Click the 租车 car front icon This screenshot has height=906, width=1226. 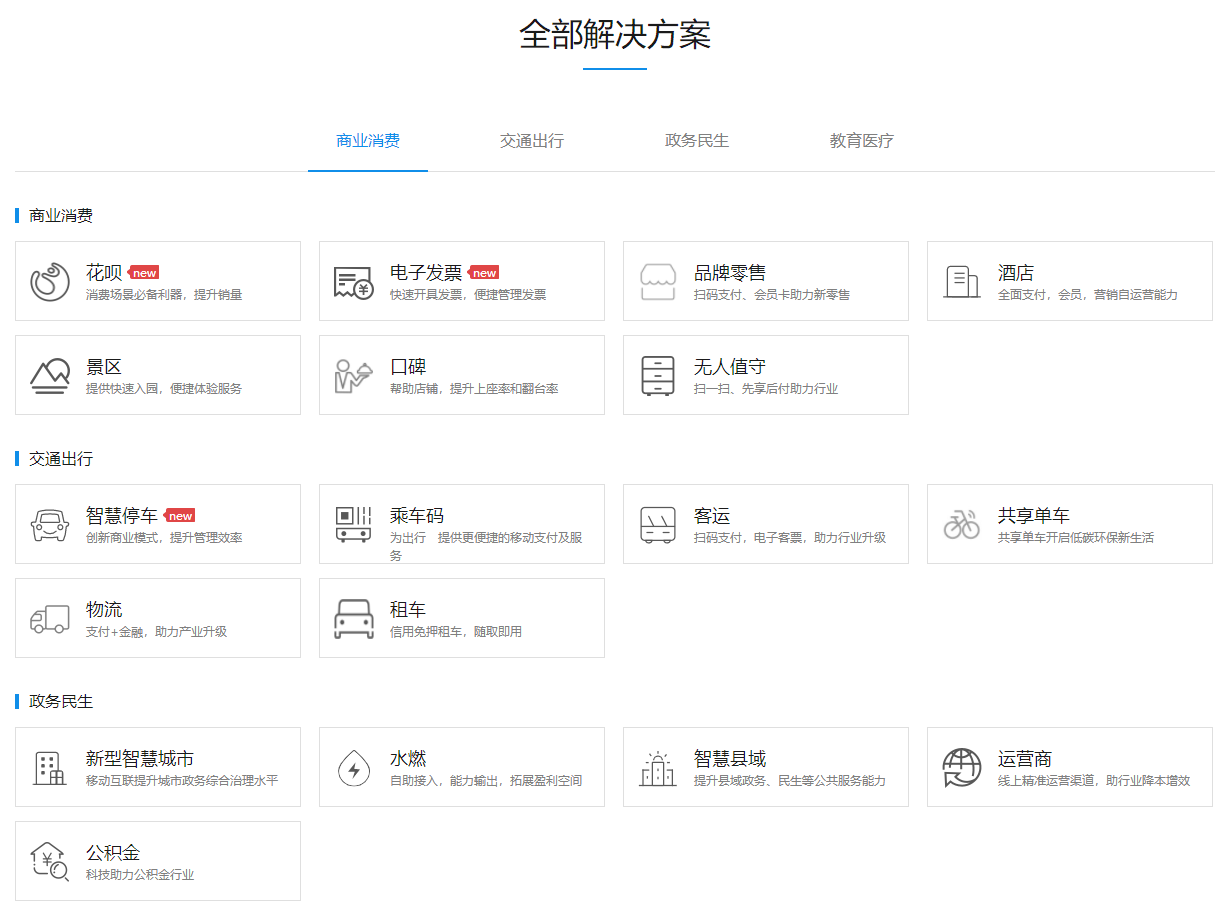[x=354, y=619]
